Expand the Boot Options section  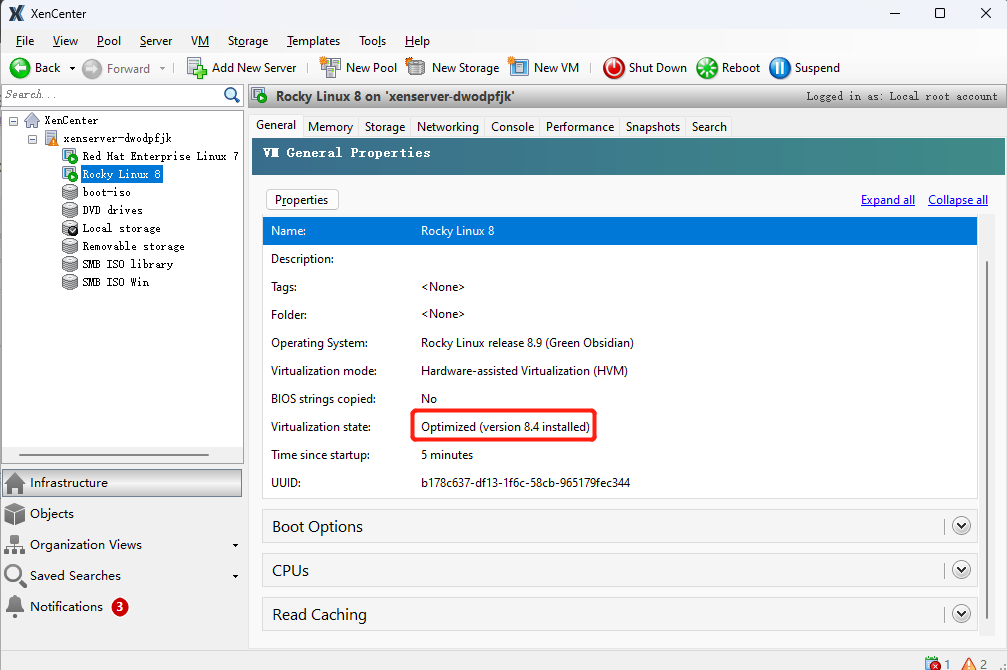pos(960,525)
